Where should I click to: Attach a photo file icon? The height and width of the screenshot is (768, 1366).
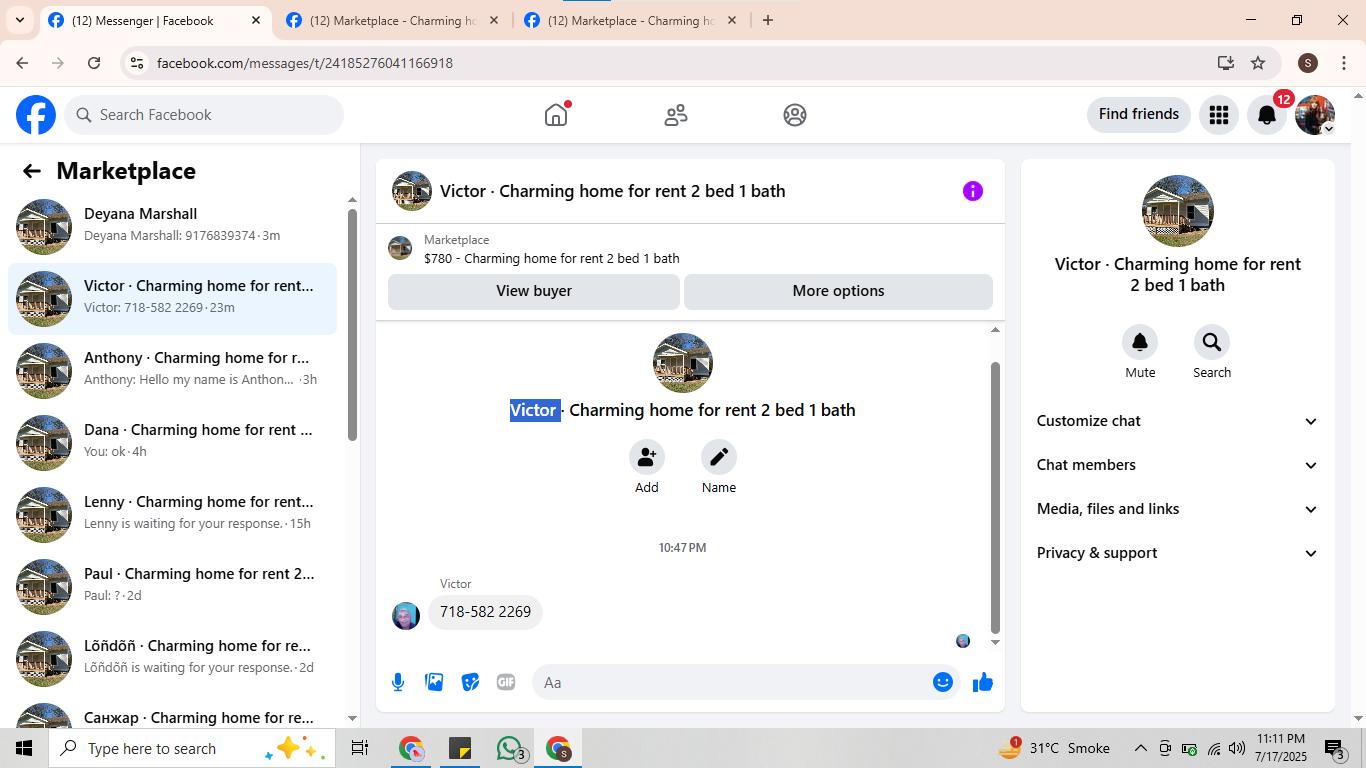pyautogui.click(x=434, y=682)
